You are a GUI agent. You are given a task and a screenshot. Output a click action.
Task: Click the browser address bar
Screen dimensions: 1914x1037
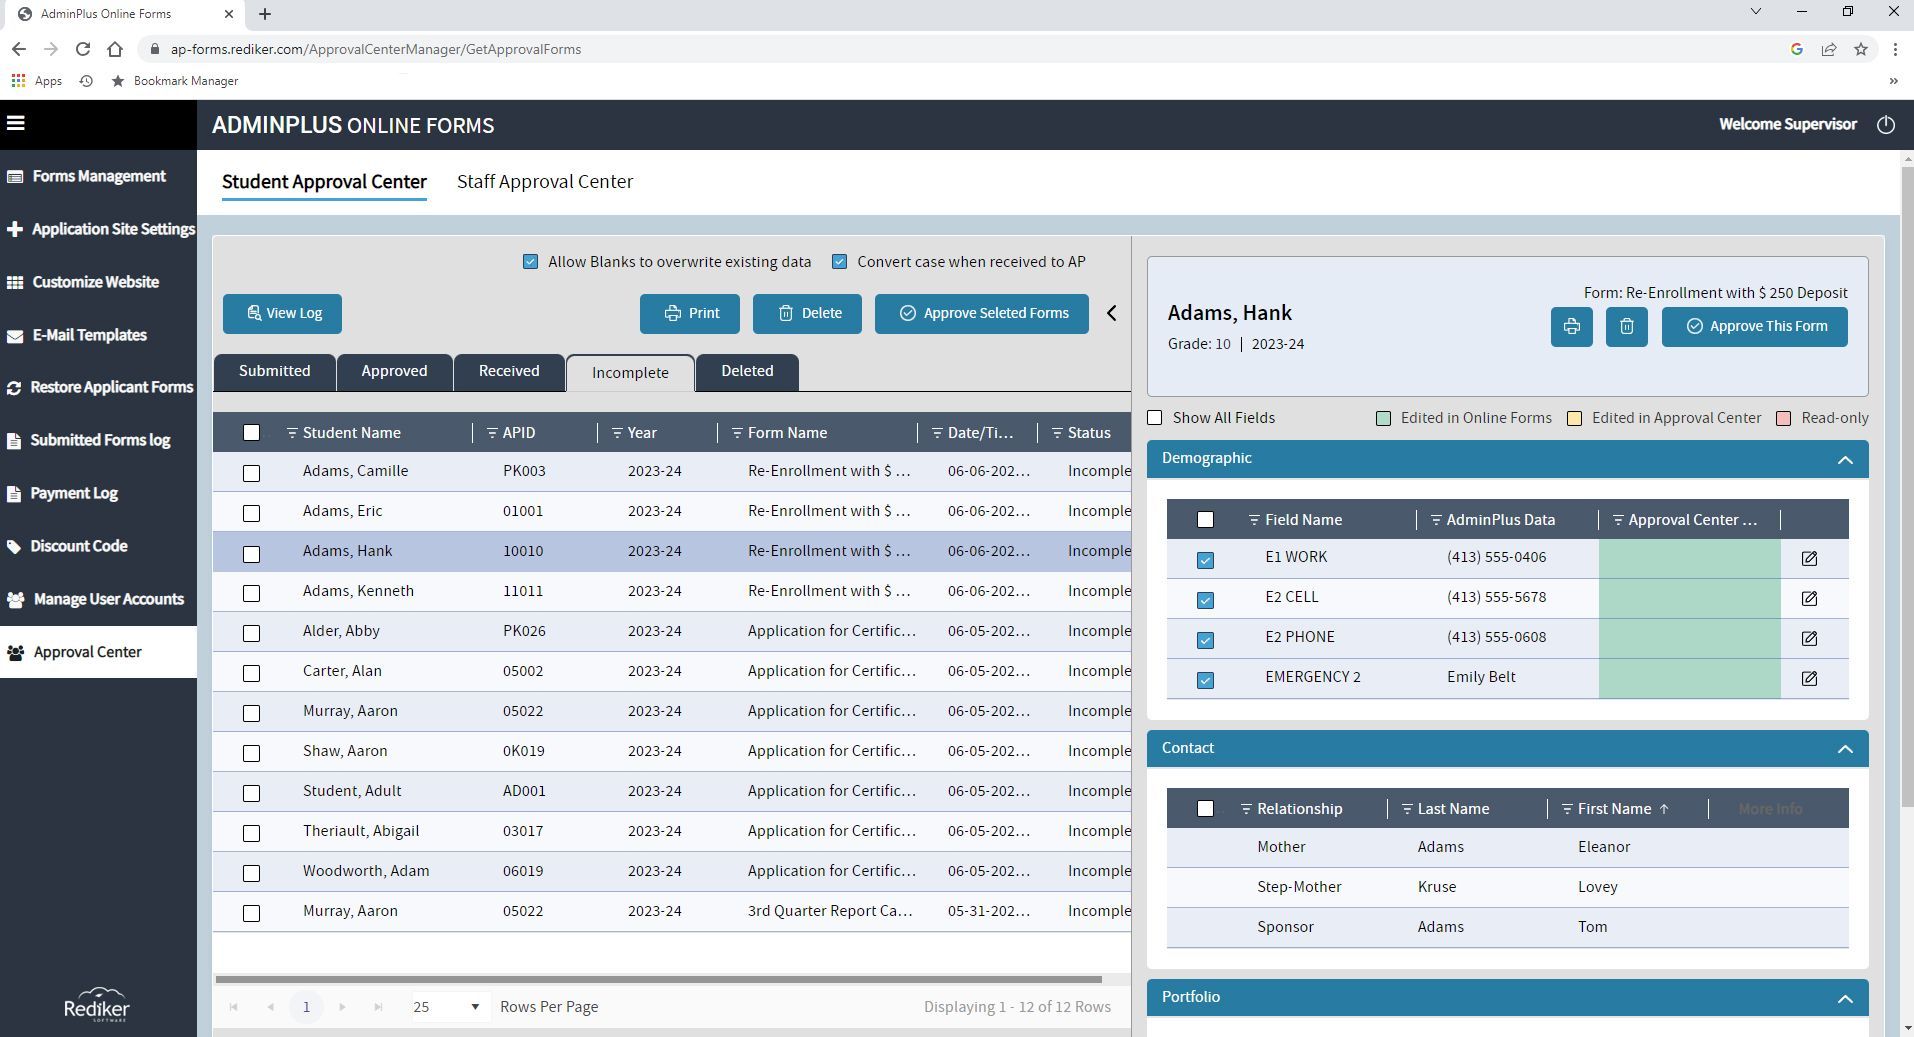960,49
